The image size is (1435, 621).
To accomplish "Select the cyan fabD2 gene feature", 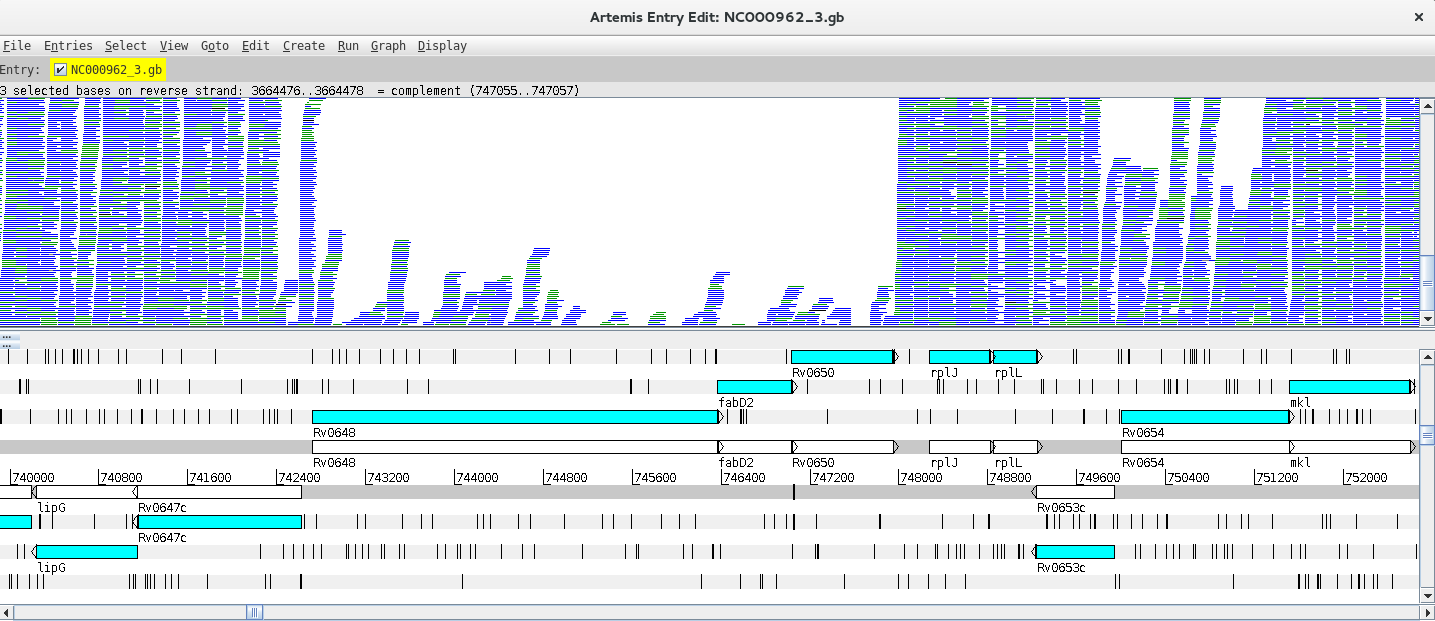I will [x=754, y=387].
